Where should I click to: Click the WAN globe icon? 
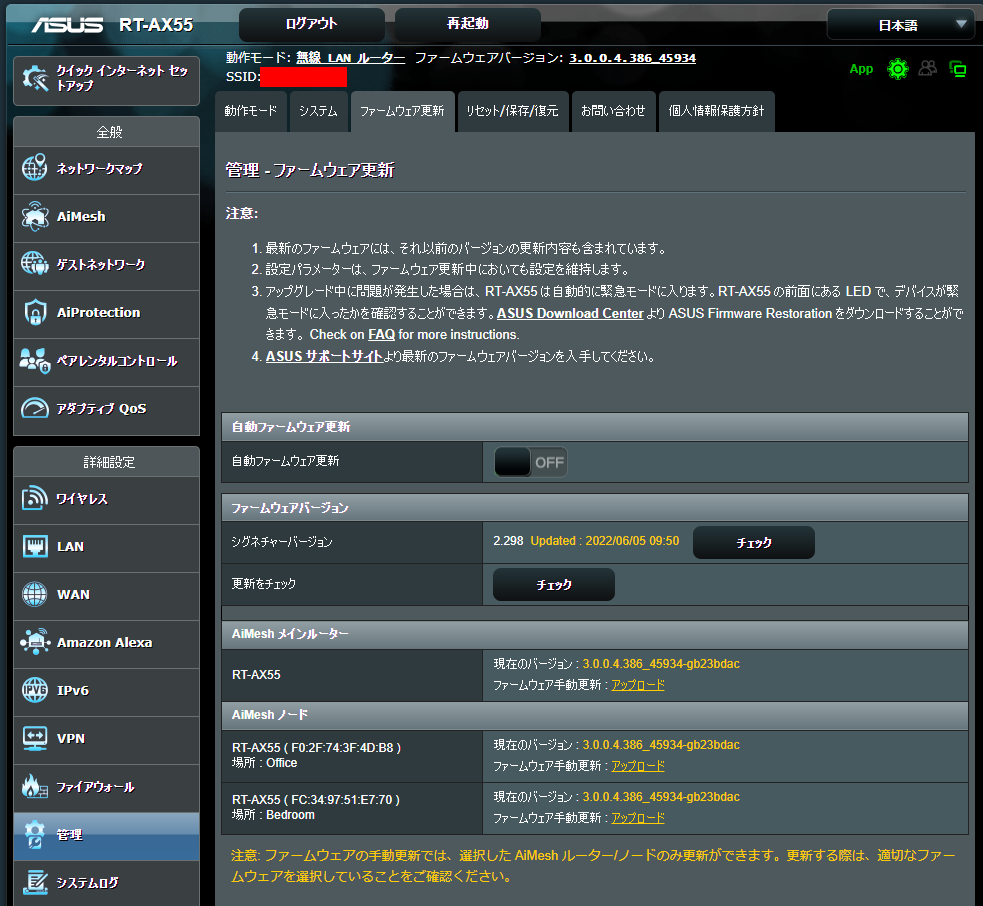34,594
